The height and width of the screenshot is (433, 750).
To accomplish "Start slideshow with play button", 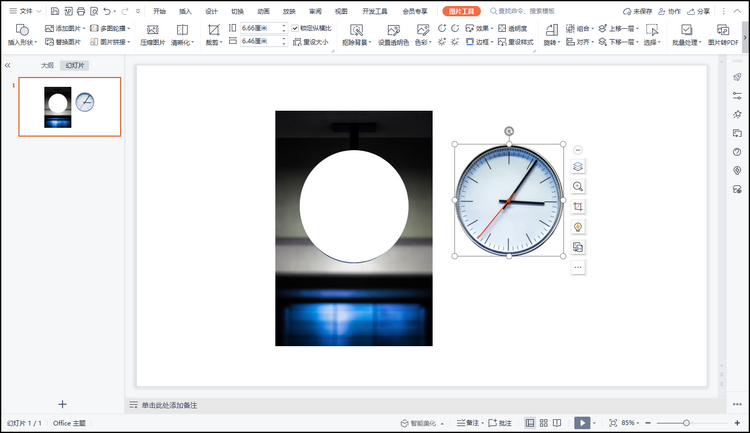I will (582, 423).
